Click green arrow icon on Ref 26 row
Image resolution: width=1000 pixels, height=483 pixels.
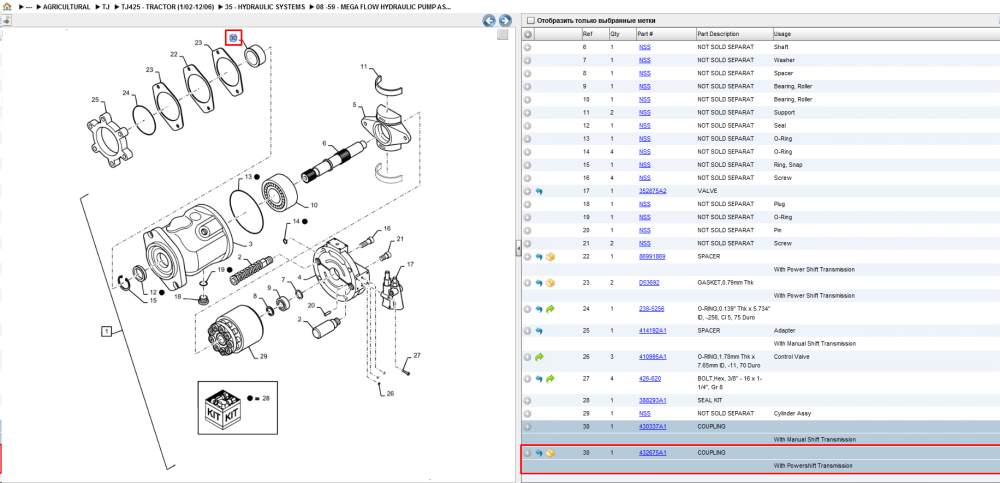point(538,357)
